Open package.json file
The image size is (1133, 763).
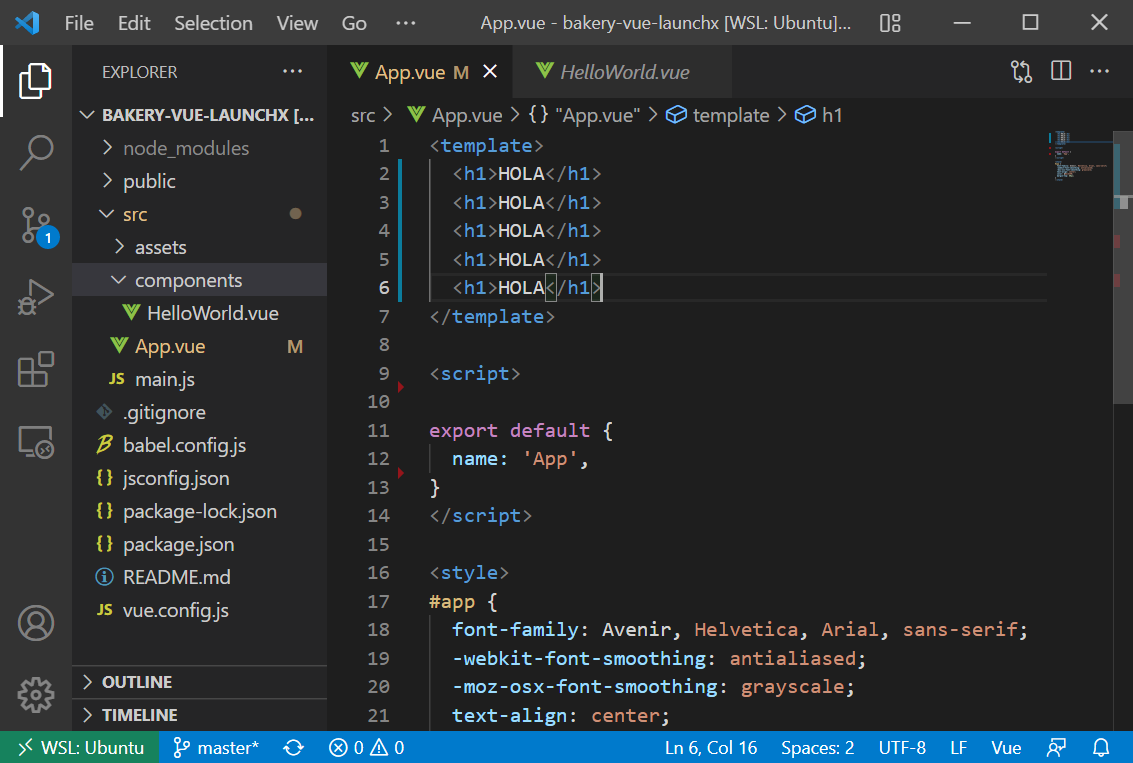pos(199,544)
